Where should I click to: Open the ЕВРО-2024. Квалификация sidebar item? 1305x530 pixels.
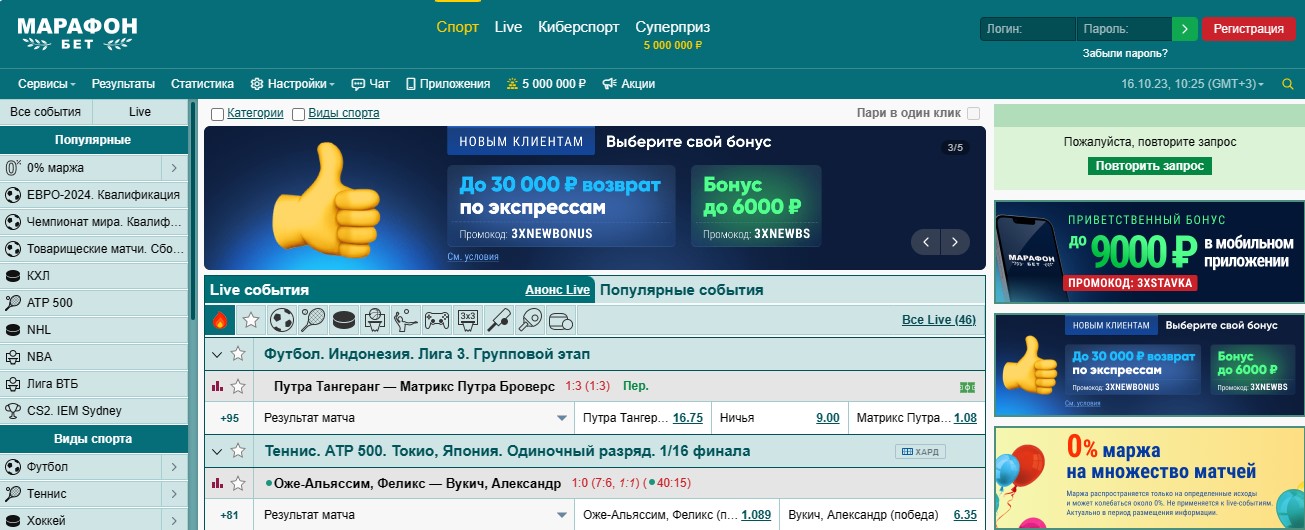pyautogui.click(x=94, y=195)
